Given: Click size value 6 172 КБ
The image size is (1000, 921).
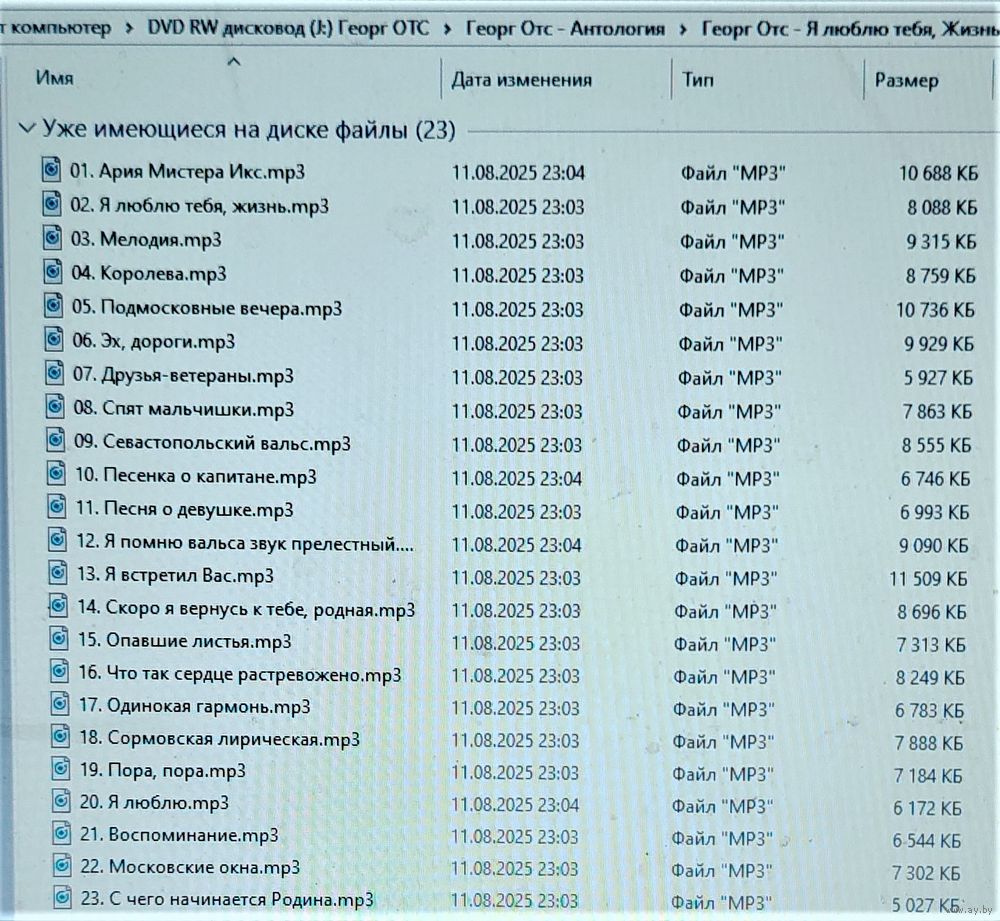Looking at the screenshot, I should [x=927, y=809].
